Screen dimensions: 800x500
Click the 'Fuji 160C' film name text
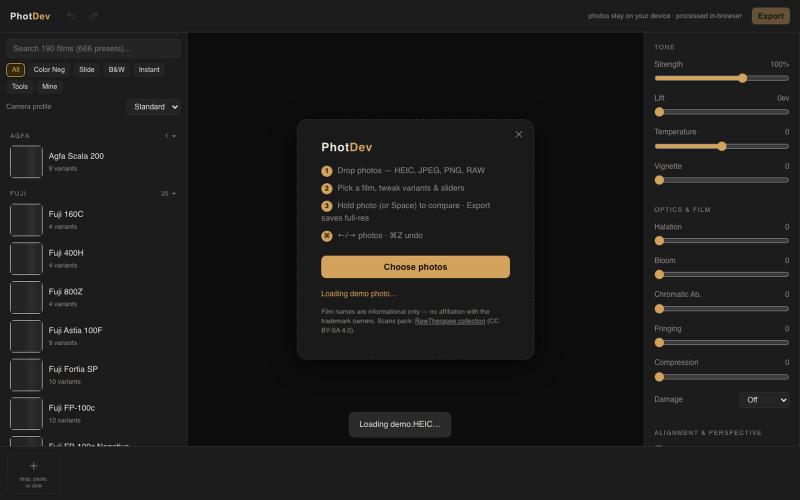point(66,214)
